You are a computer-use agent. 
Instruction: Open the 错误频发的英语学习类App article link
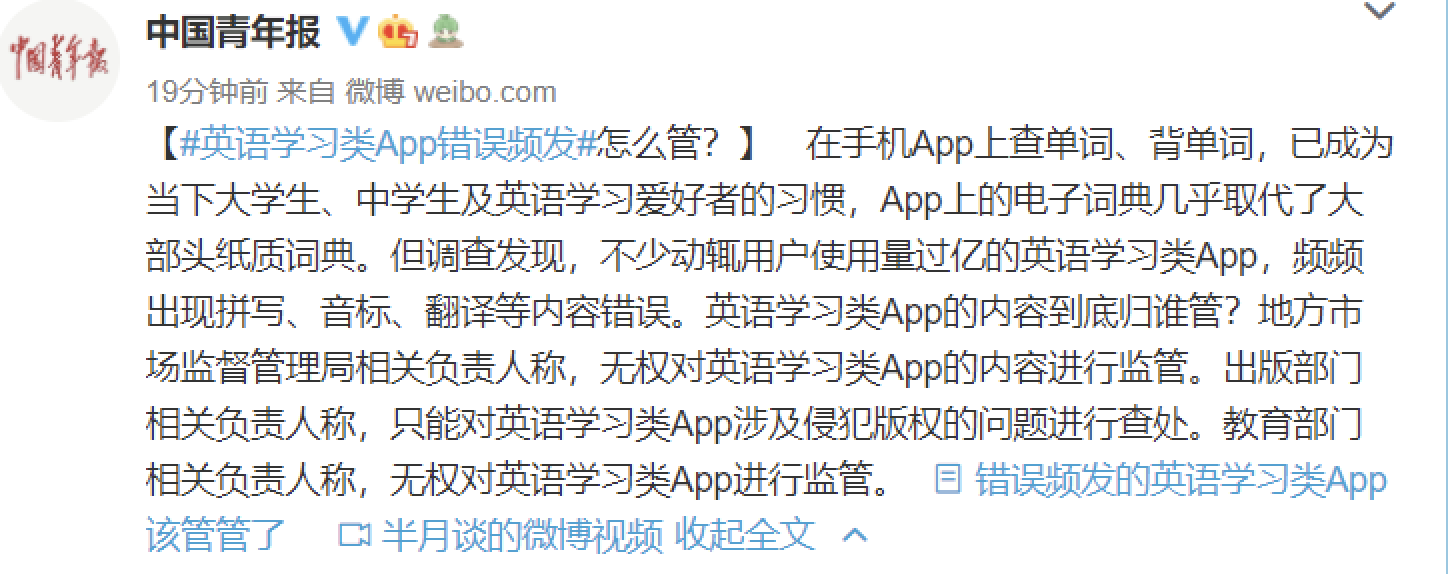(1181, 481)
